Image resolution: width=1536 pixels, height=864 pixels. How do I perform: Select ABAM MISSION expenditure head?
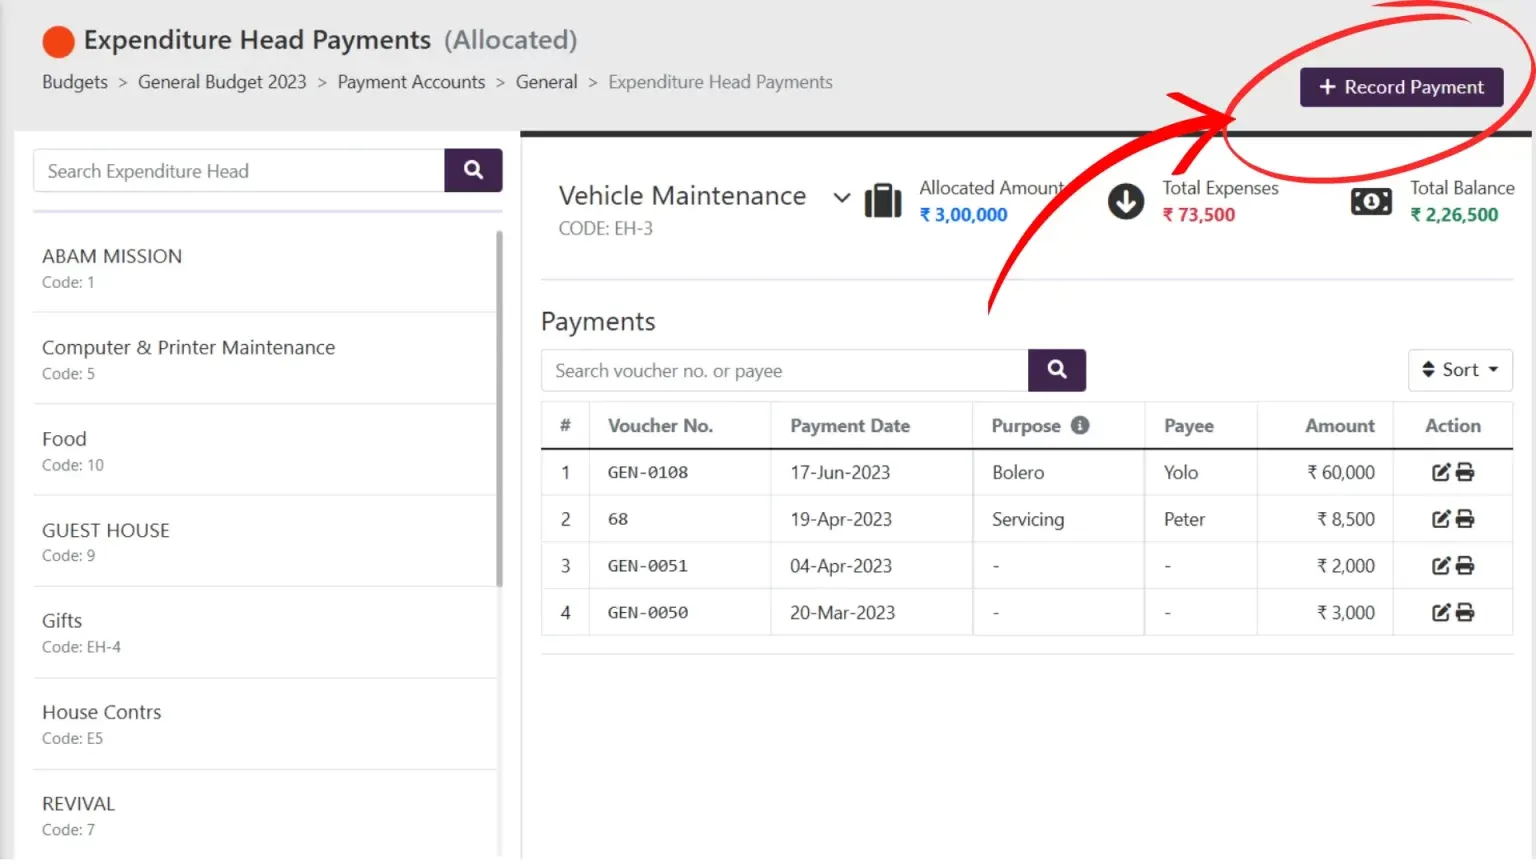point(265,268)
